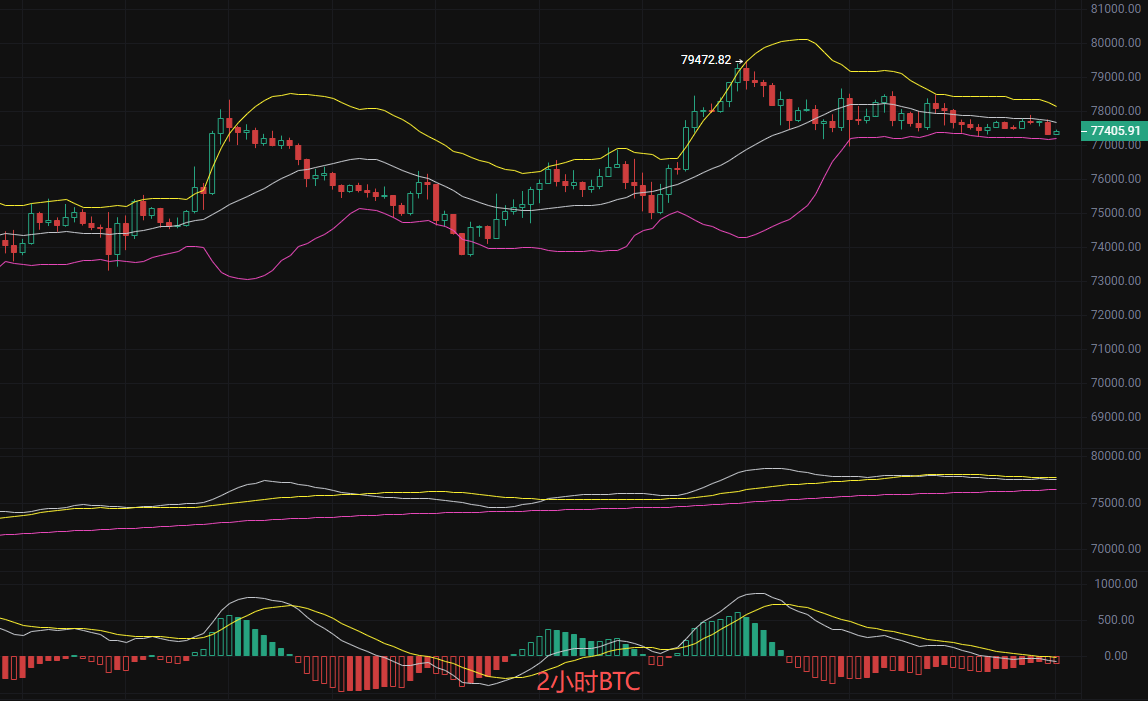
Task: Click the green current price tag 77405.91
Action: [1114, 131]
